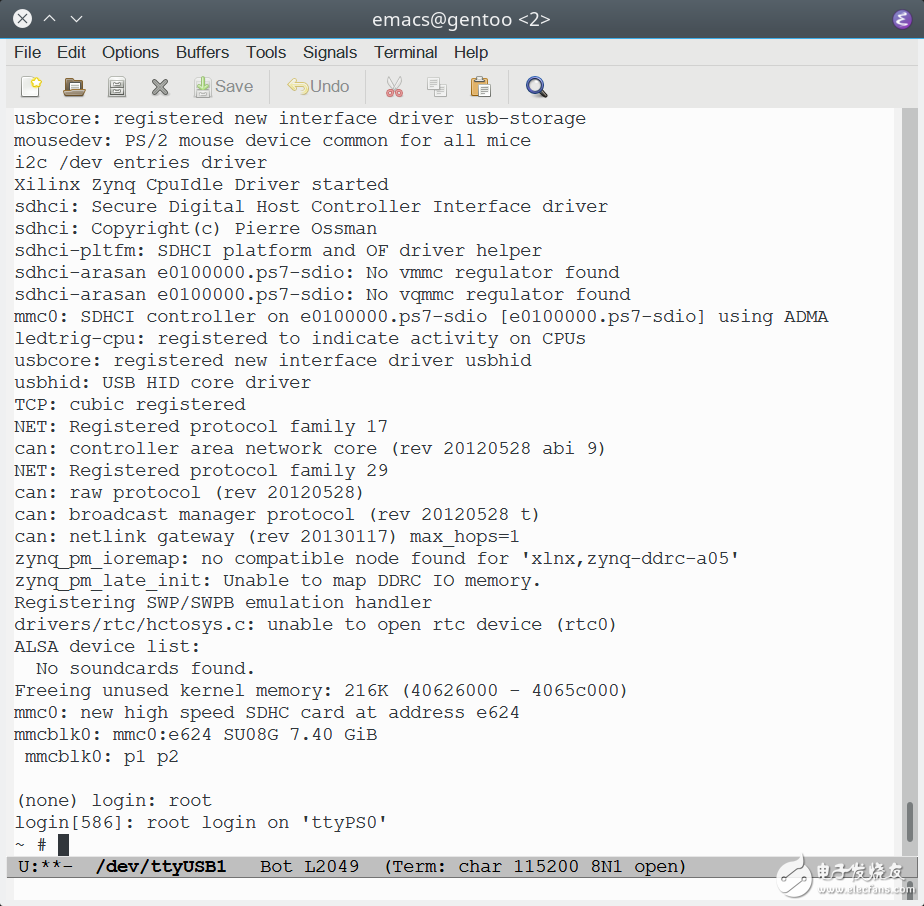Open the Options menu

coord(131,52)
